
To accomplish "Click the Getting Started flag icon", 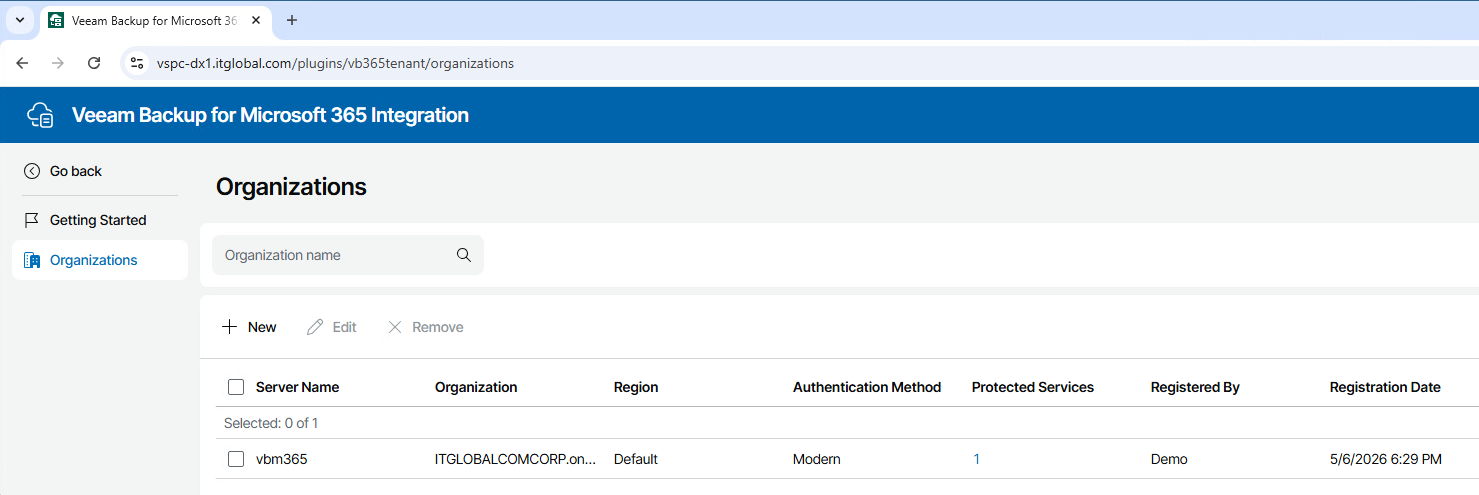I will pos(32,220).
